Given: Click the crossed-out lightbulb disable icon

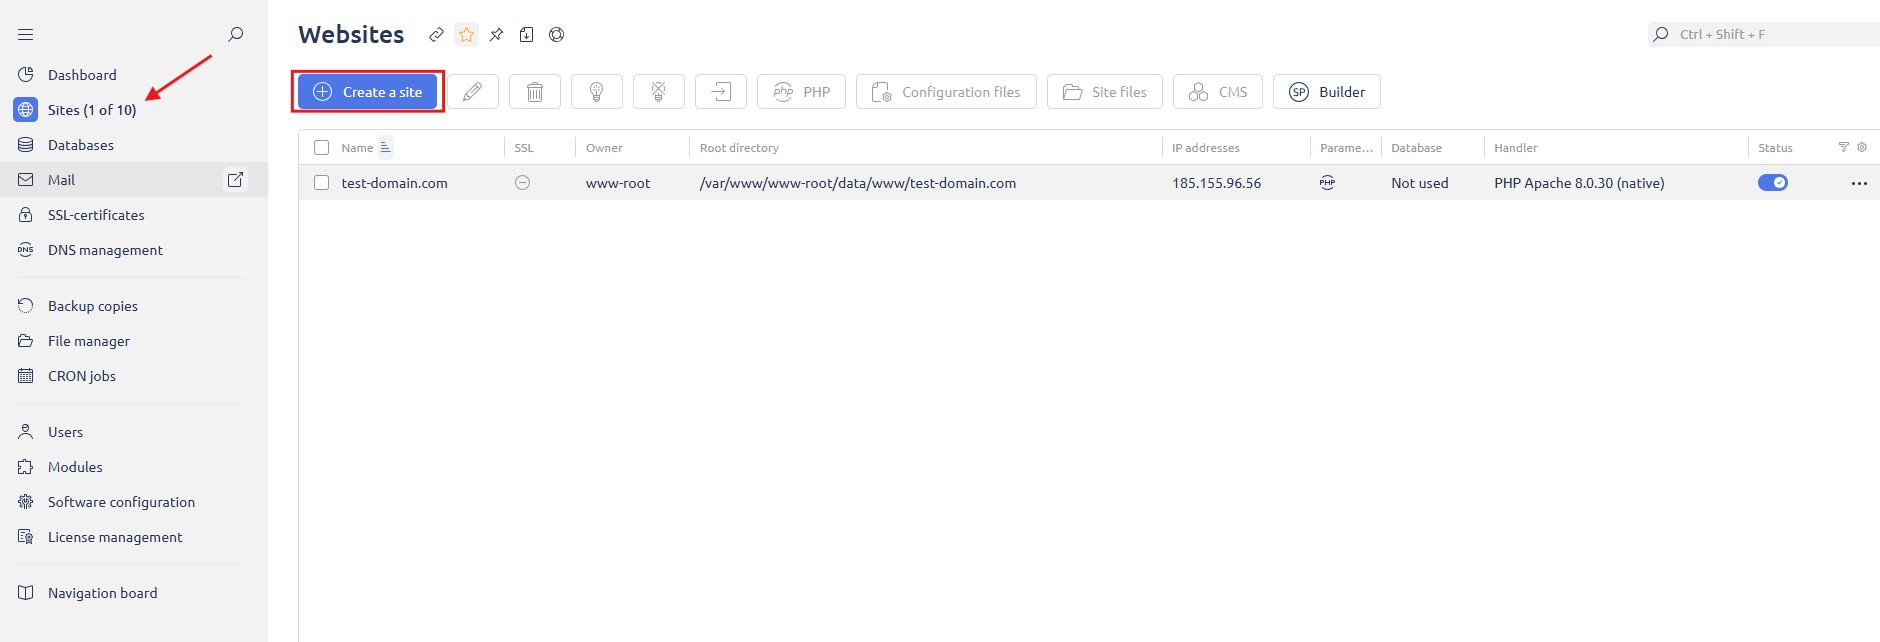Looking at the screenshot, I should point(659,92).
